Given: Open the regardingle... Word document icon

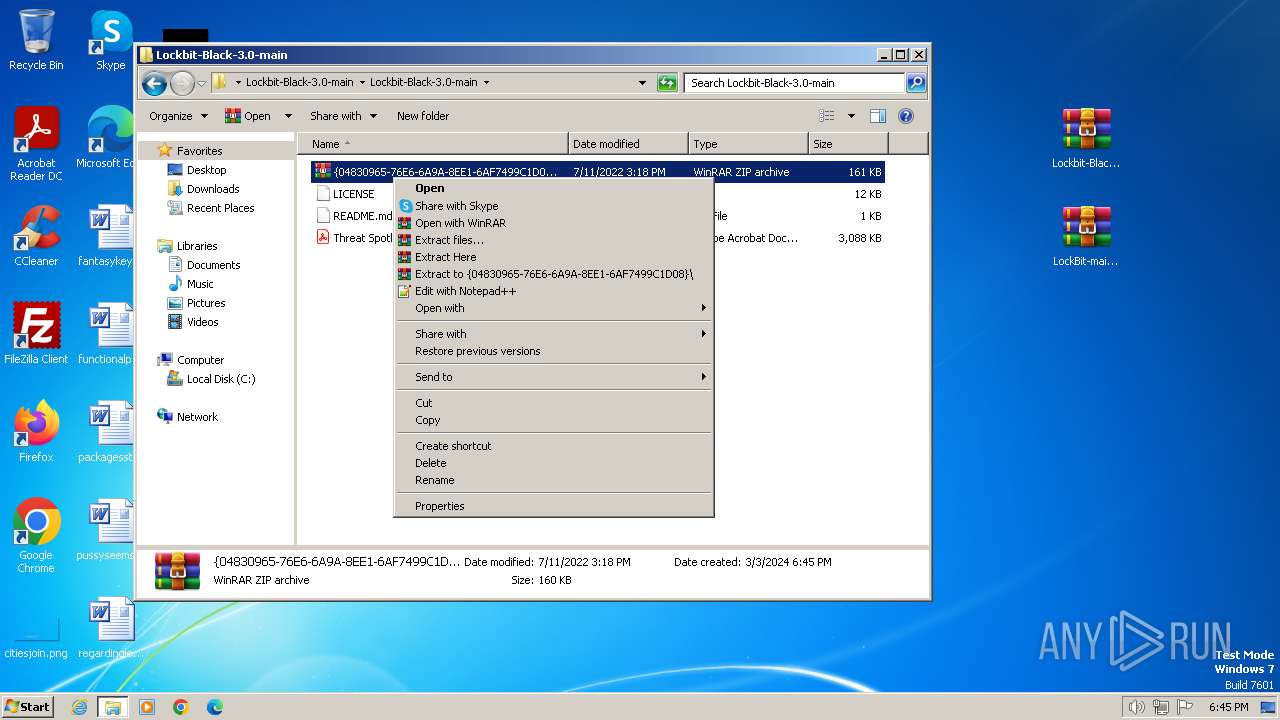Looking at the screenshot, I should pos(110,627).
